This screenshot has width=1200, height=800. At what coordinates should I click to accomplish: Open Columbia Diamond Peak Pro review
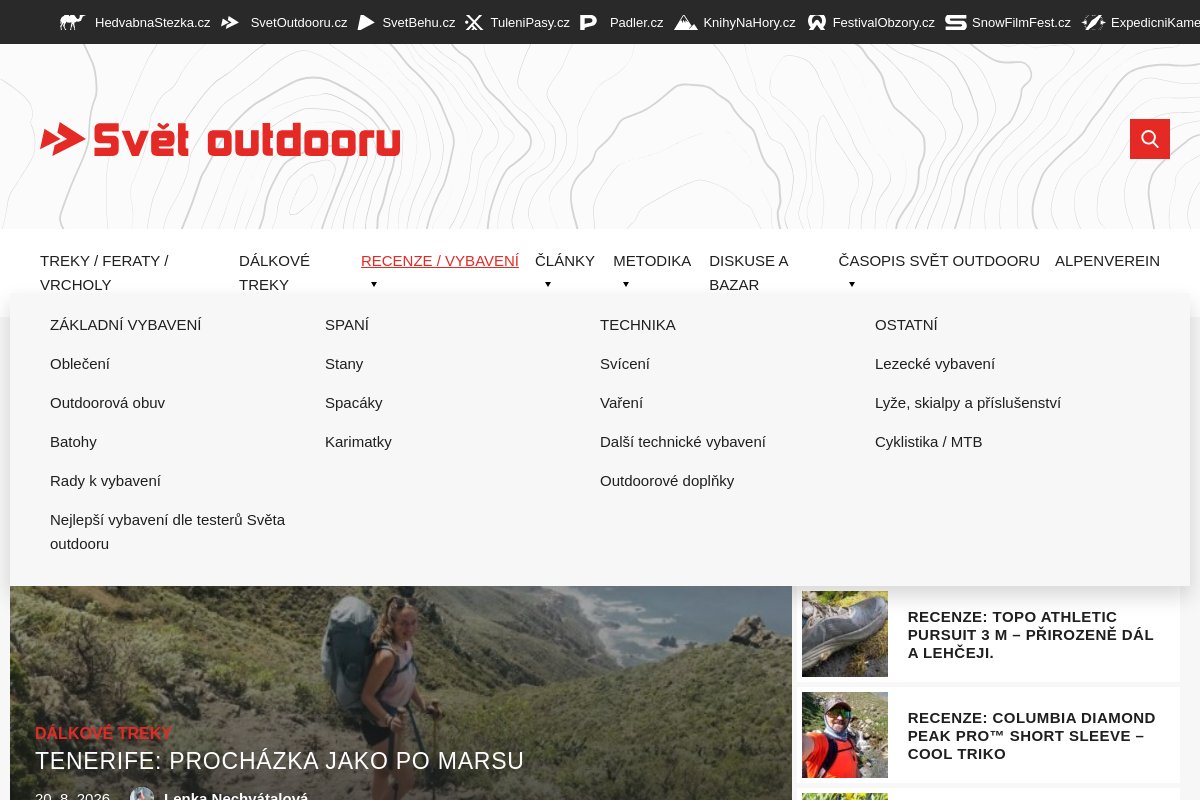click(1032, 735)
